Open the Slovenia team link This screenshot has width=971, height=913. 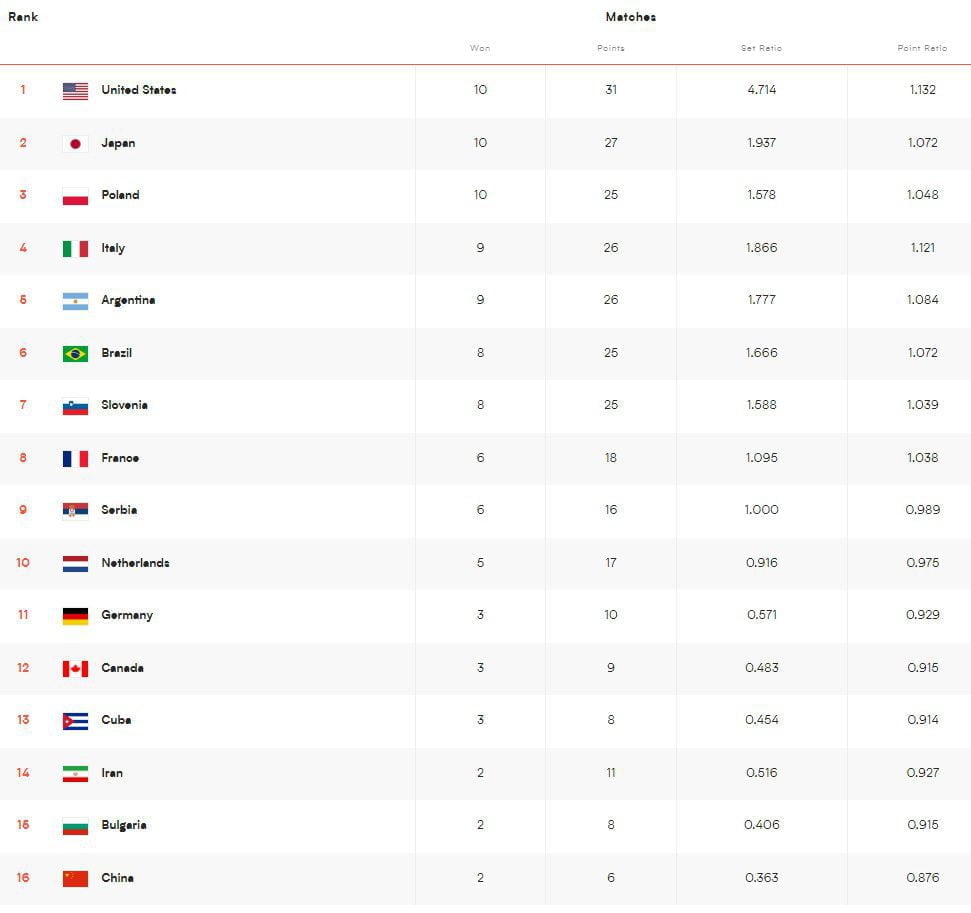click(x=124, y=405)
